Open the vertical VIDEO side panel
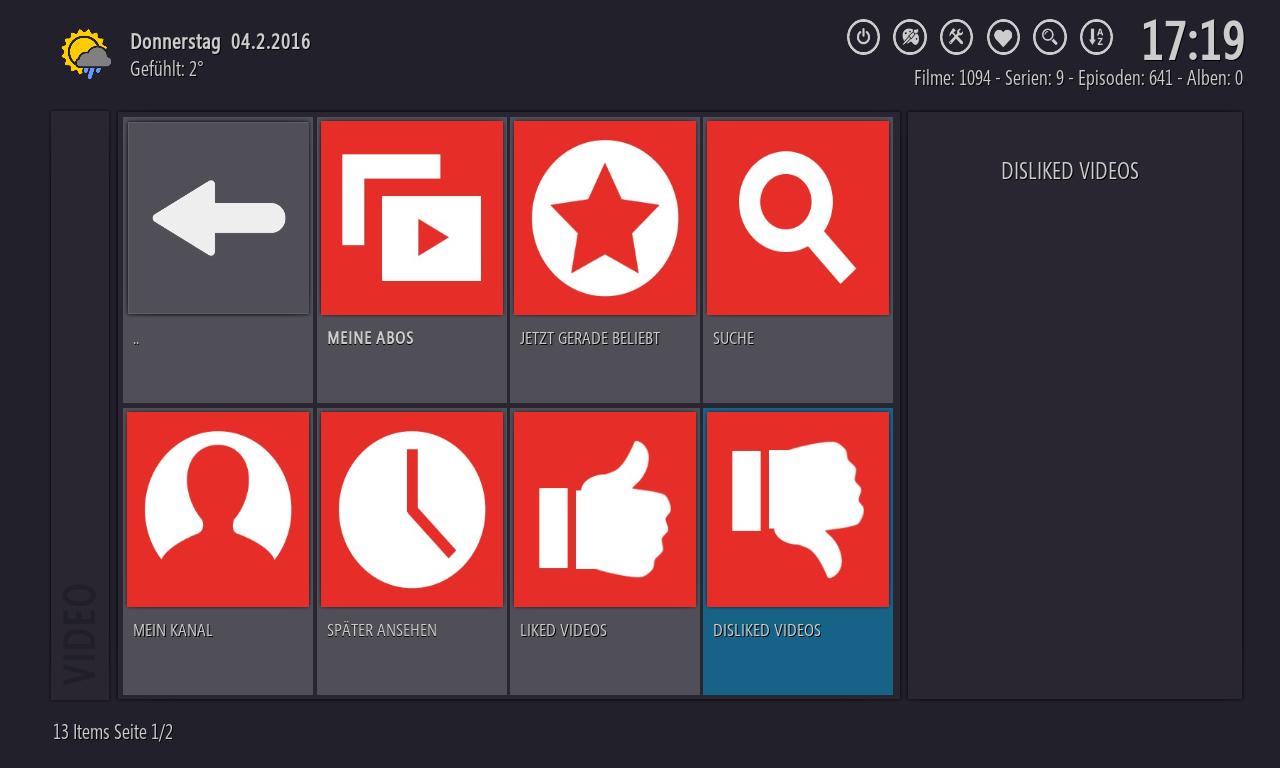Screen dimensions: 1280x768 point(80,405)
